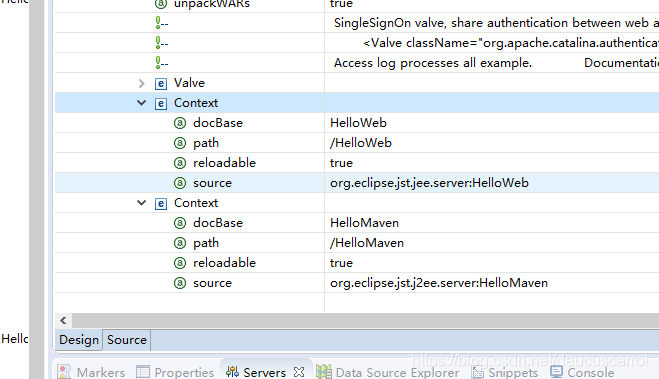Click the attribute icon beside HelloMaven docBase
659x379 pixels.
(x=180, y=223)
